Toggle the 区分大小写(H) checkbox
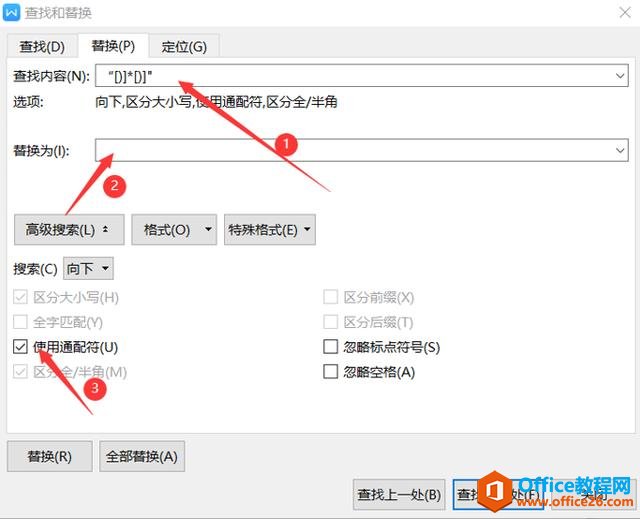640x519 pixels. (20, 297)
